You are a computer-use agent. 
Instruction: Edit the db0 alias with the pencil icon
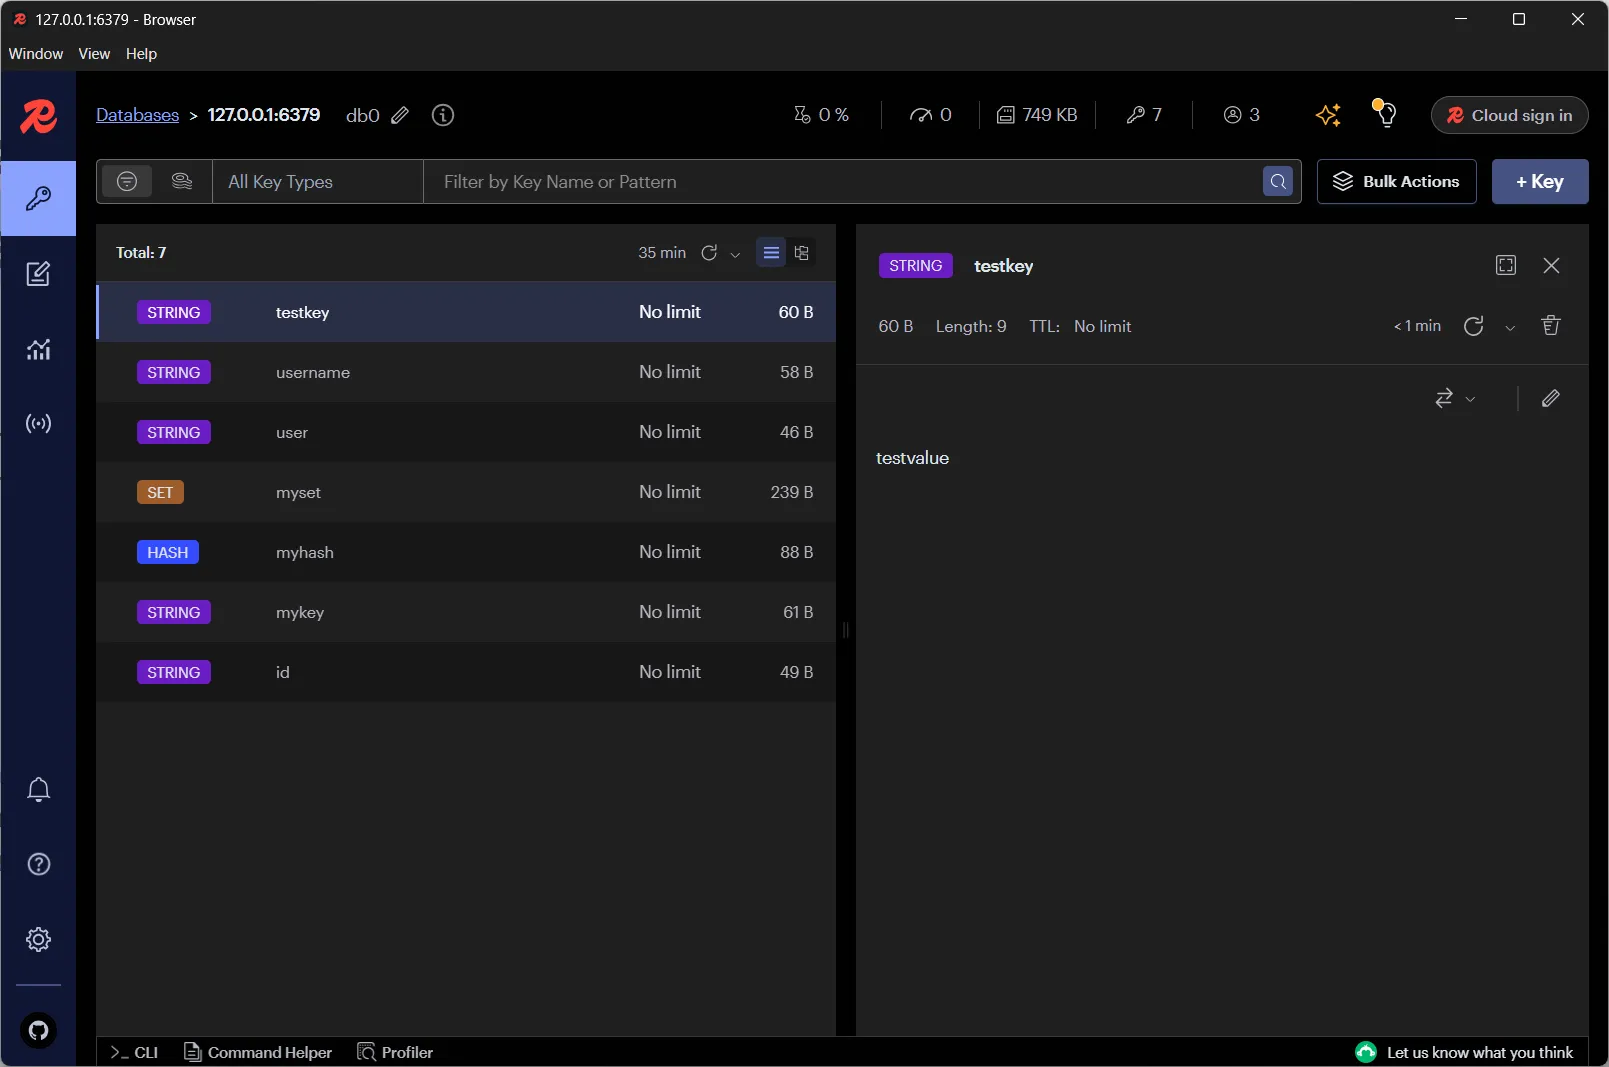400,115
